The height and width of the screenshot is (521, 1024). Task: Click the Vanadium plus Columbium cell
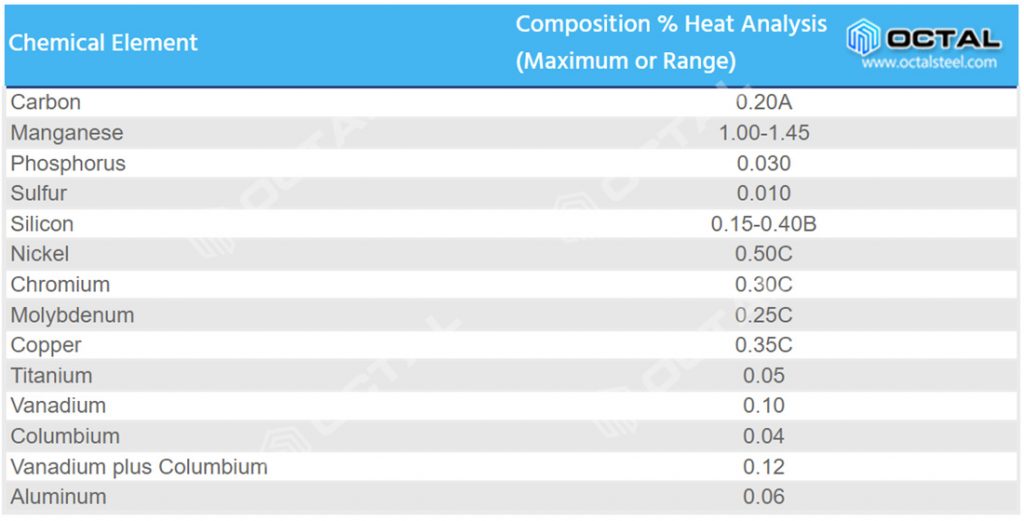click(x=139, y=467)
